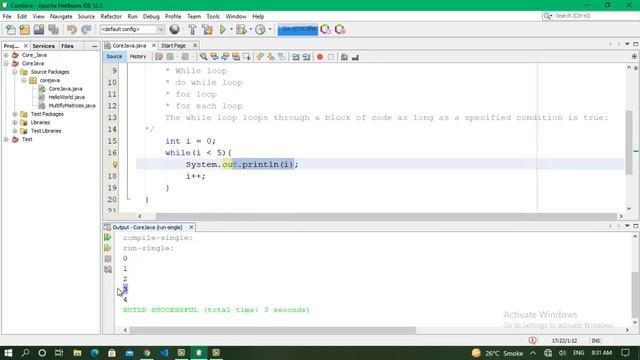
Task: Switch to the Services tab
Action: tap(44, 46)
